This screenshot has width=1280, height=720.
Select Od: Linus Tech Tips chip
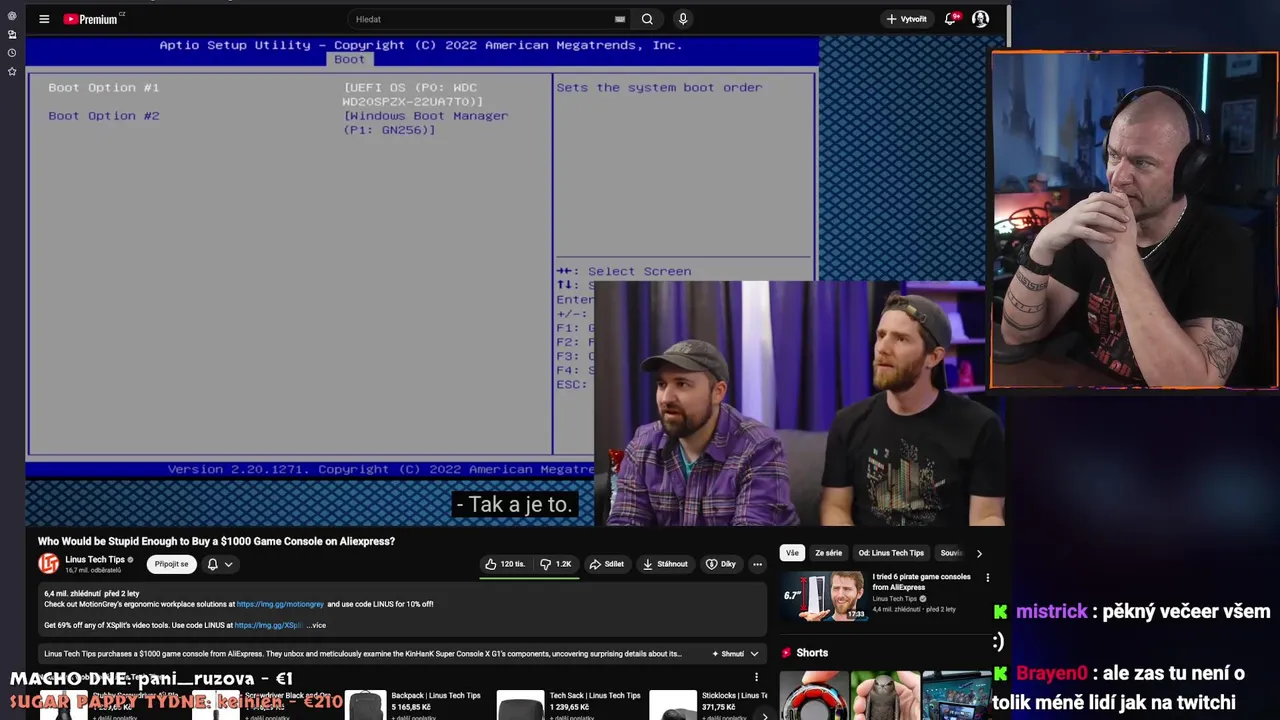[891, 553]
